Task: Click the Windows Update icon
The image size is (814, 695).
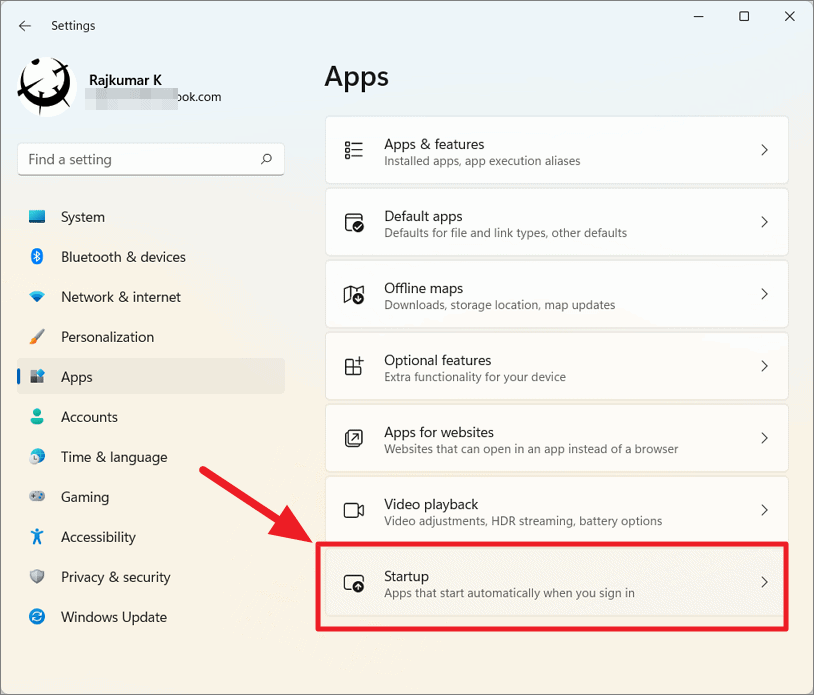Action: click(36, 617)
